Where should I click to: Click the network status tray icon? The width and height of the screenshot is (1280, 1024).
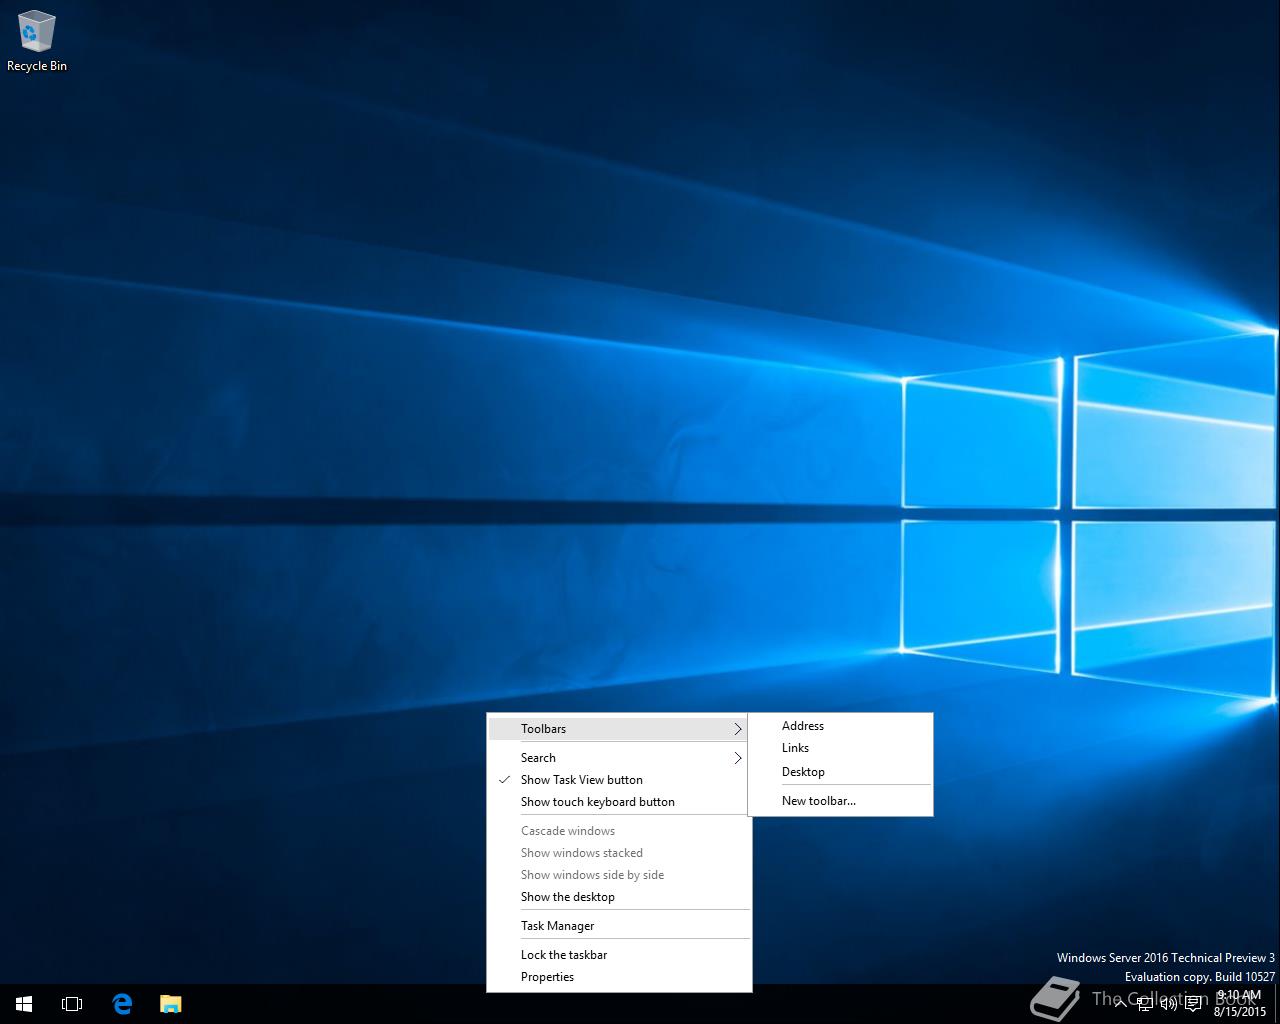pos(1145,1004)
